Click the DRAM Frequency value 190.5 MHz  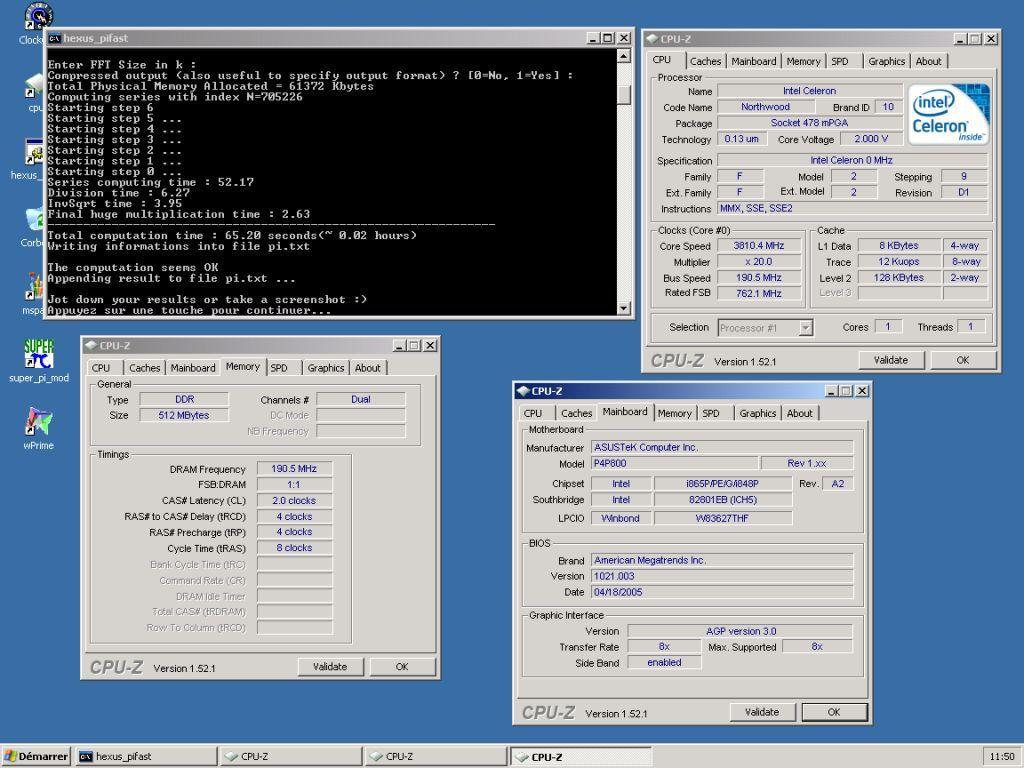coord(294,469)
